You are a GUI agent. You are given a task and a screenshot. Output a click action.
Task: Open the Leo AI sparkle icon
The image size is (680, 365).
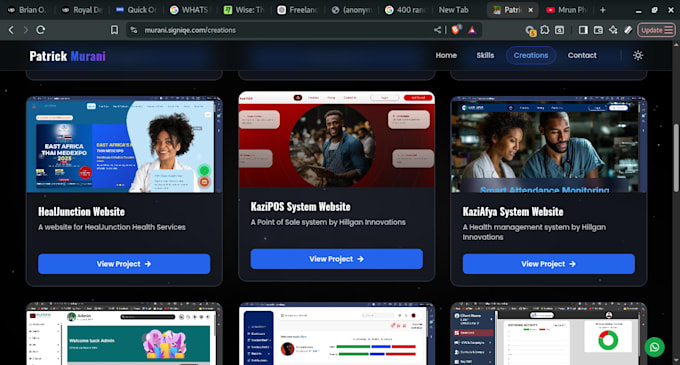[613, 30]
